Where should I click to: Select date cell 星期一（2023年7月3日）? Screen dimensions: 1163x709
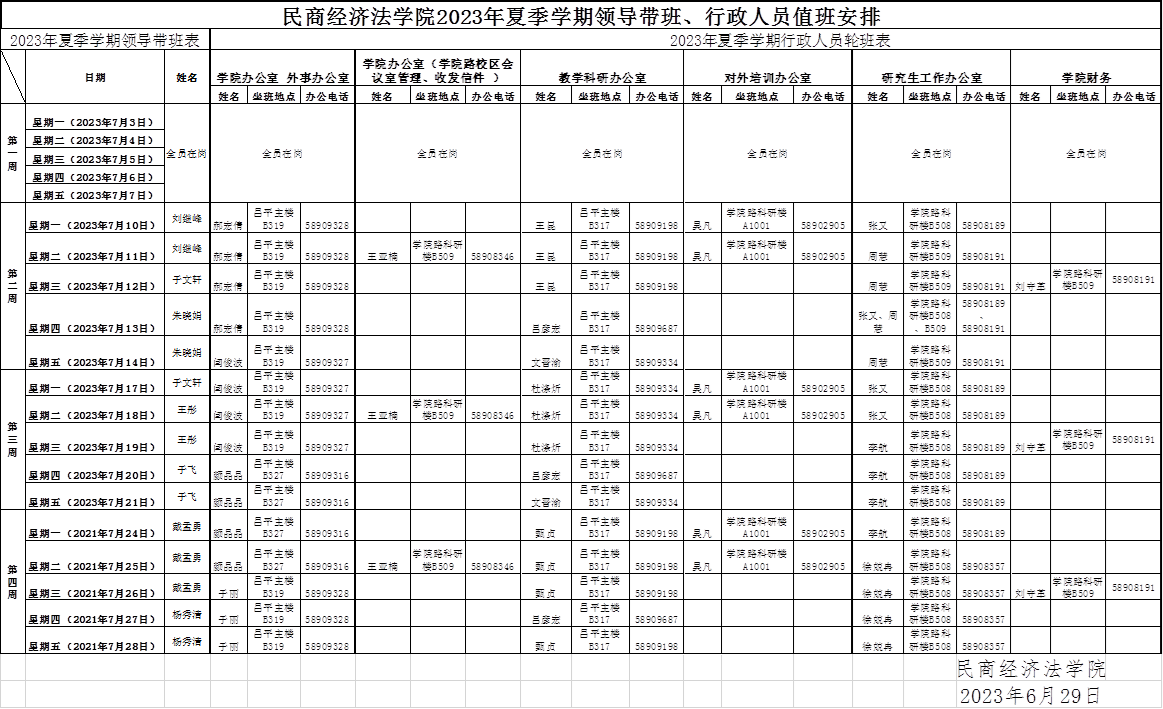click(x=95, y=121)
